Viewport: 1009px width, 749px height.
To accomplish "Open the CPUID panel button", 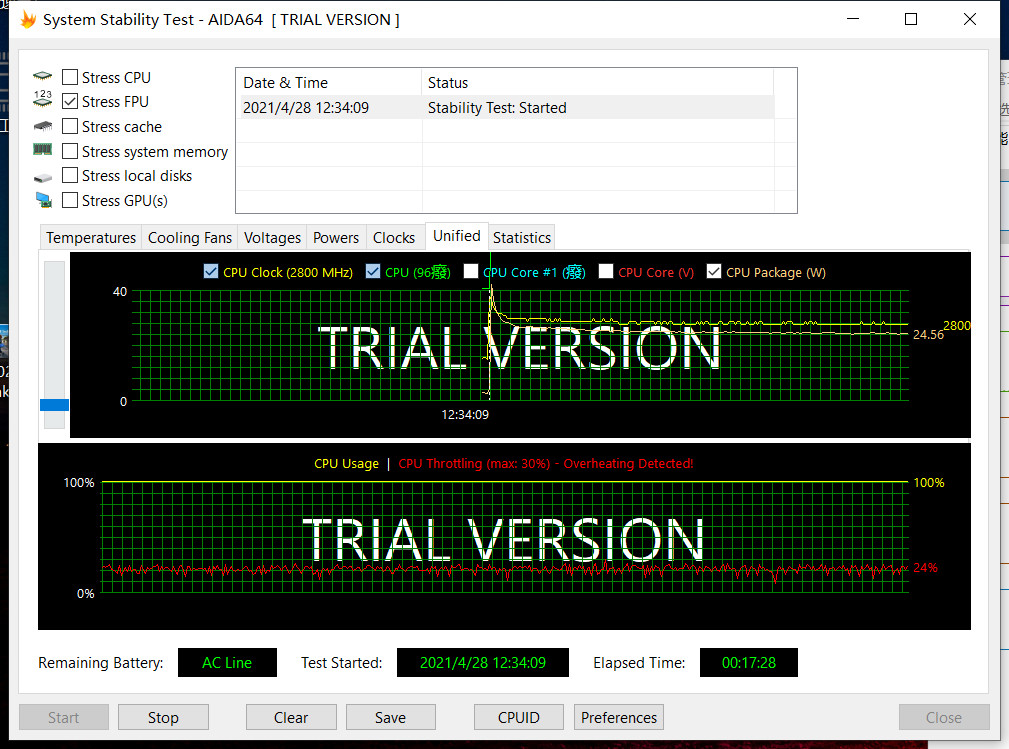I will (519, 717).
